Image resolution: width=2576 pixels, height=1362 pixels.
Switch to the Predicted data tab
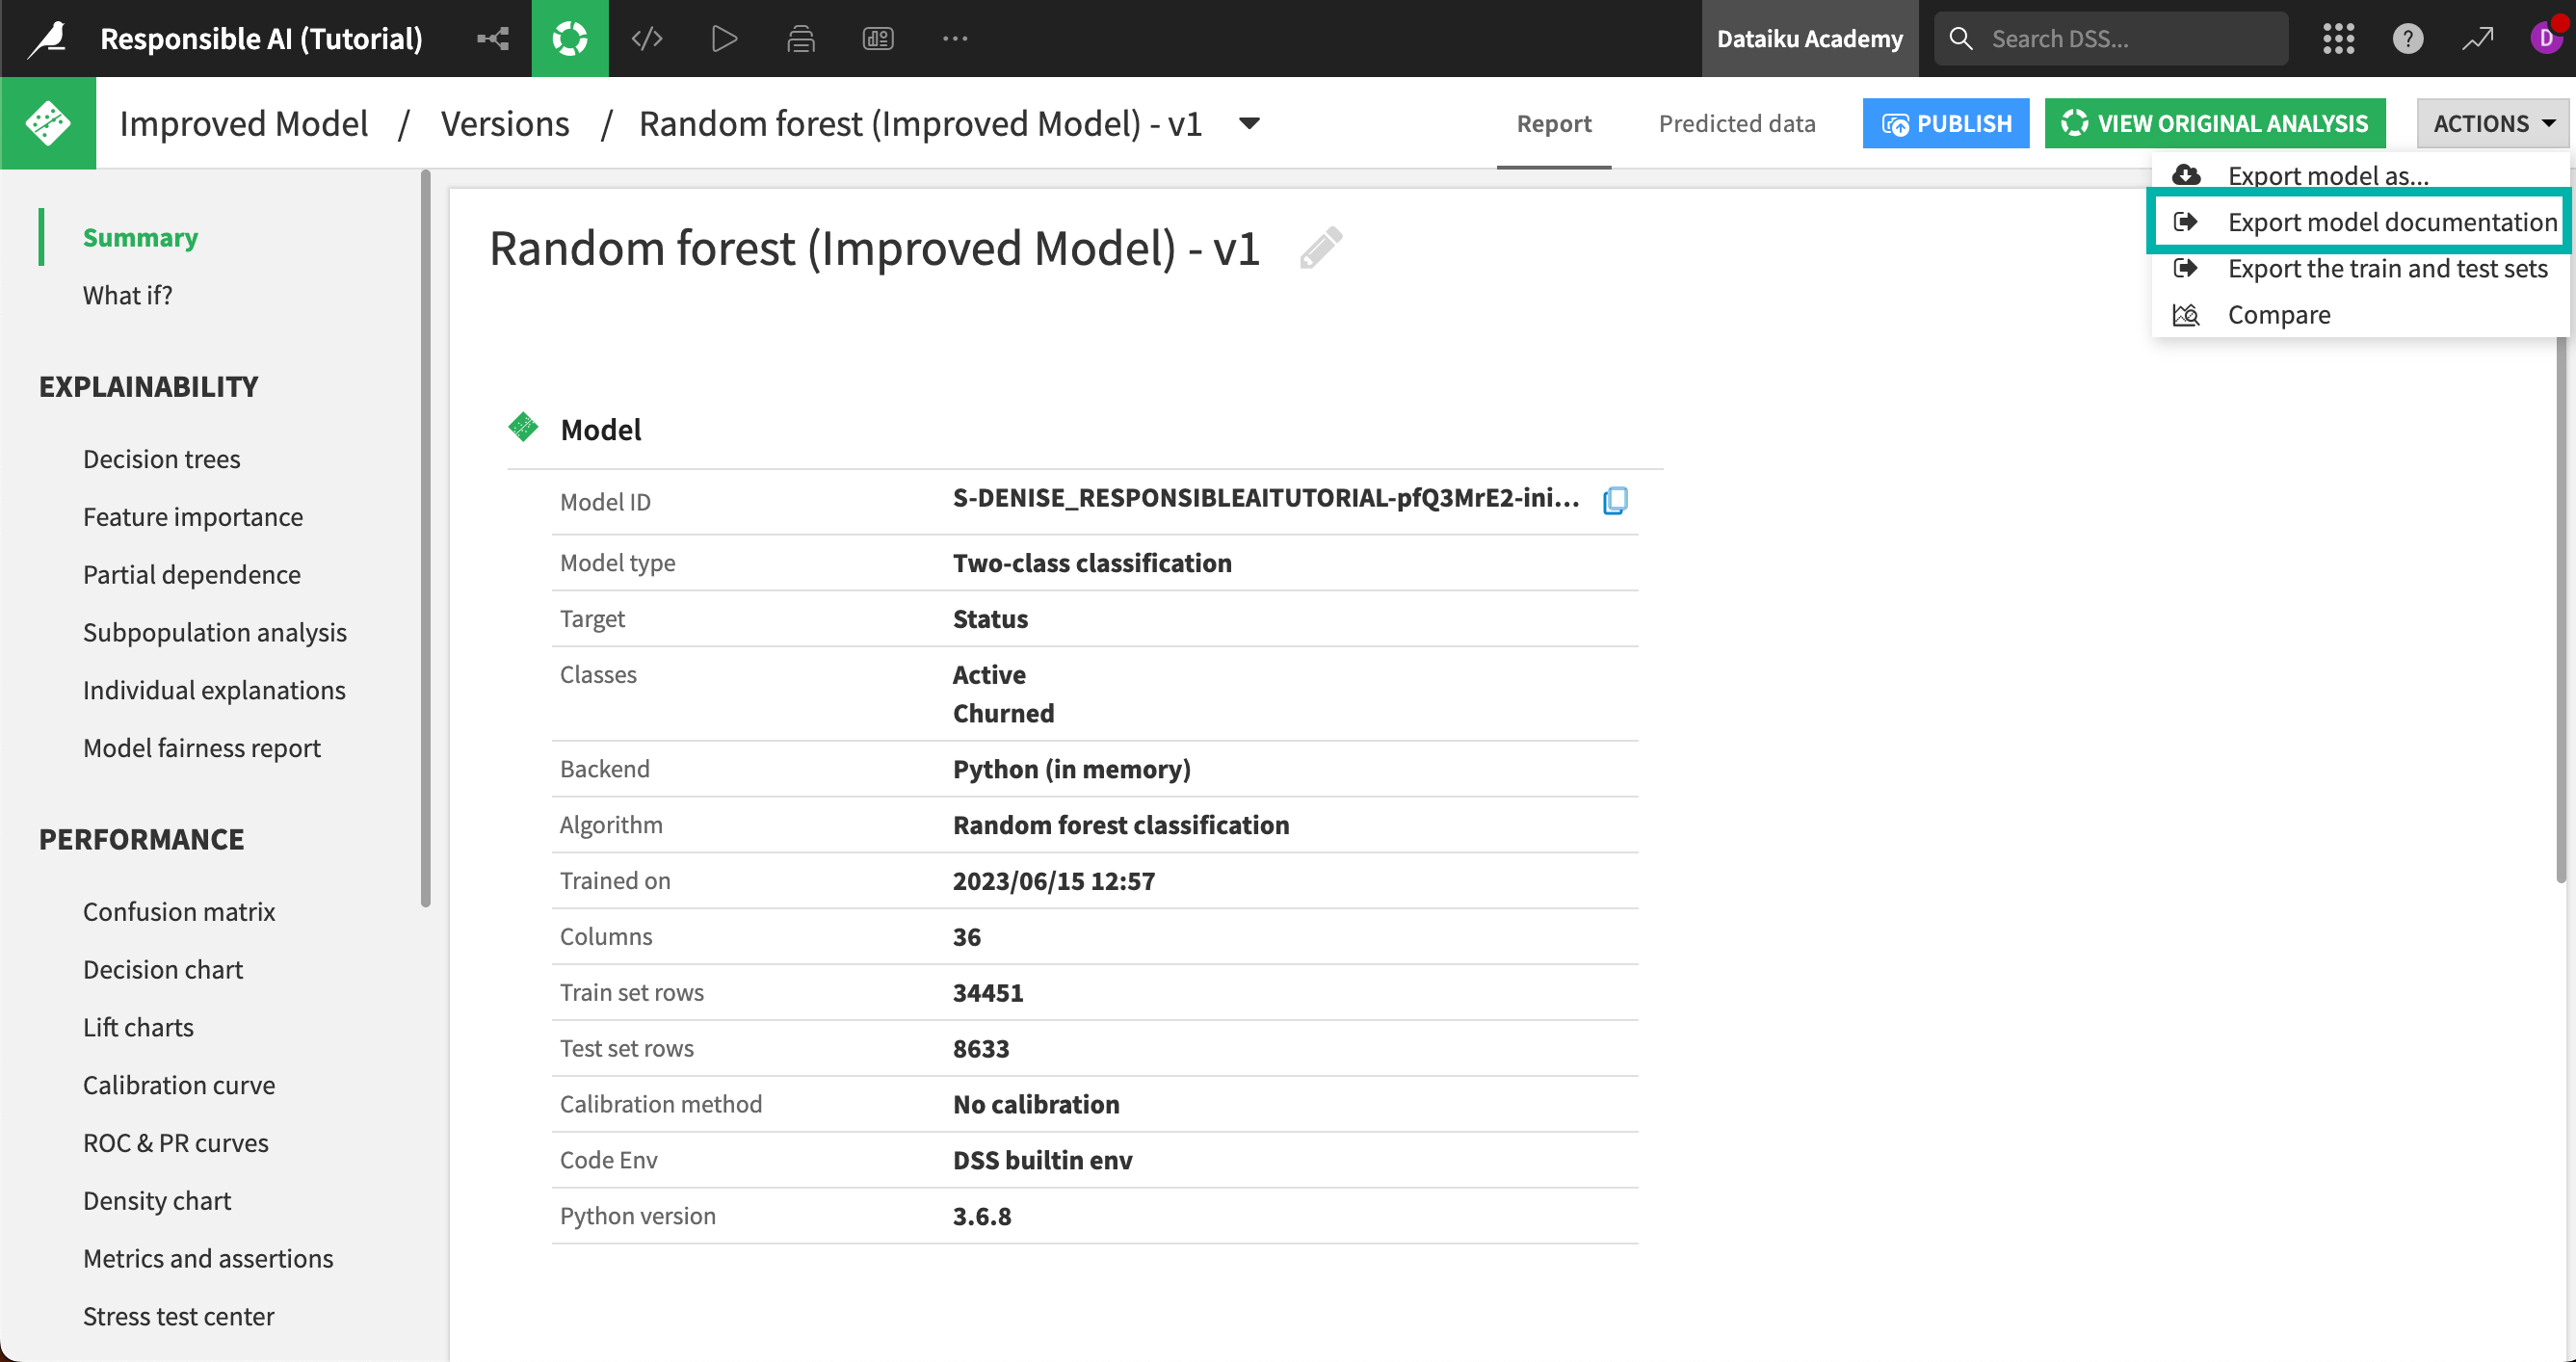point(1737,123)
